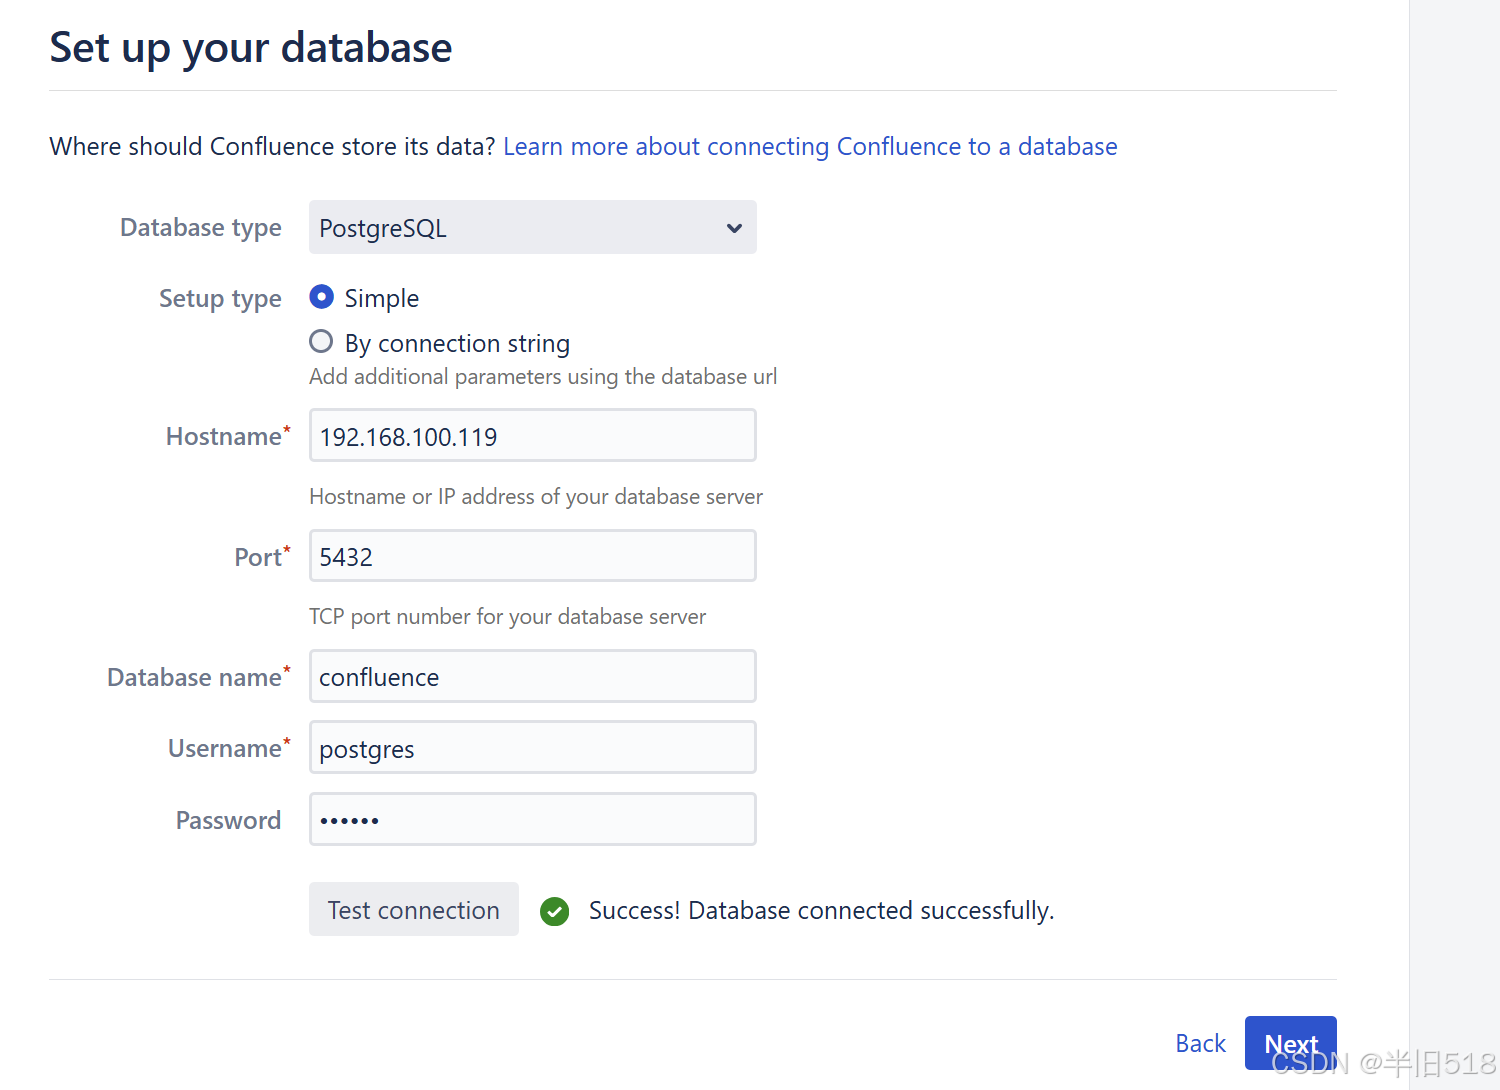Open the Database type dropdown
This screenshot has height=1090, width=1500.
click(x=532, y=227)
